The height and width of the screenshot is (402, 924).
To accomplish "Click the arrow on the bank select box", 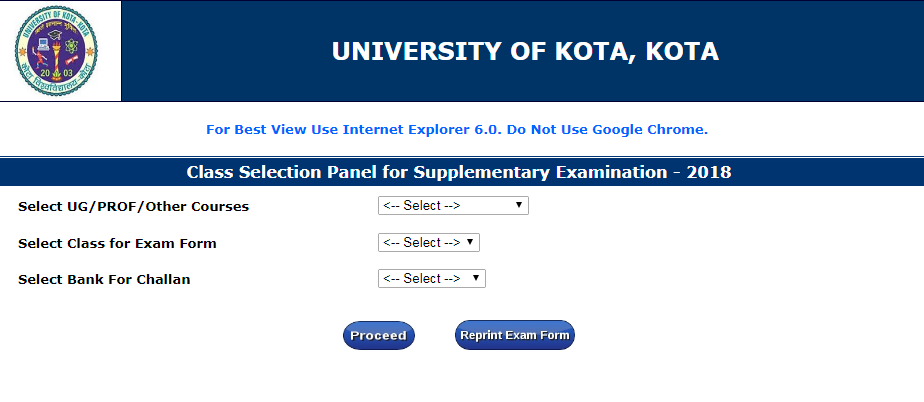I will point(476,279).
